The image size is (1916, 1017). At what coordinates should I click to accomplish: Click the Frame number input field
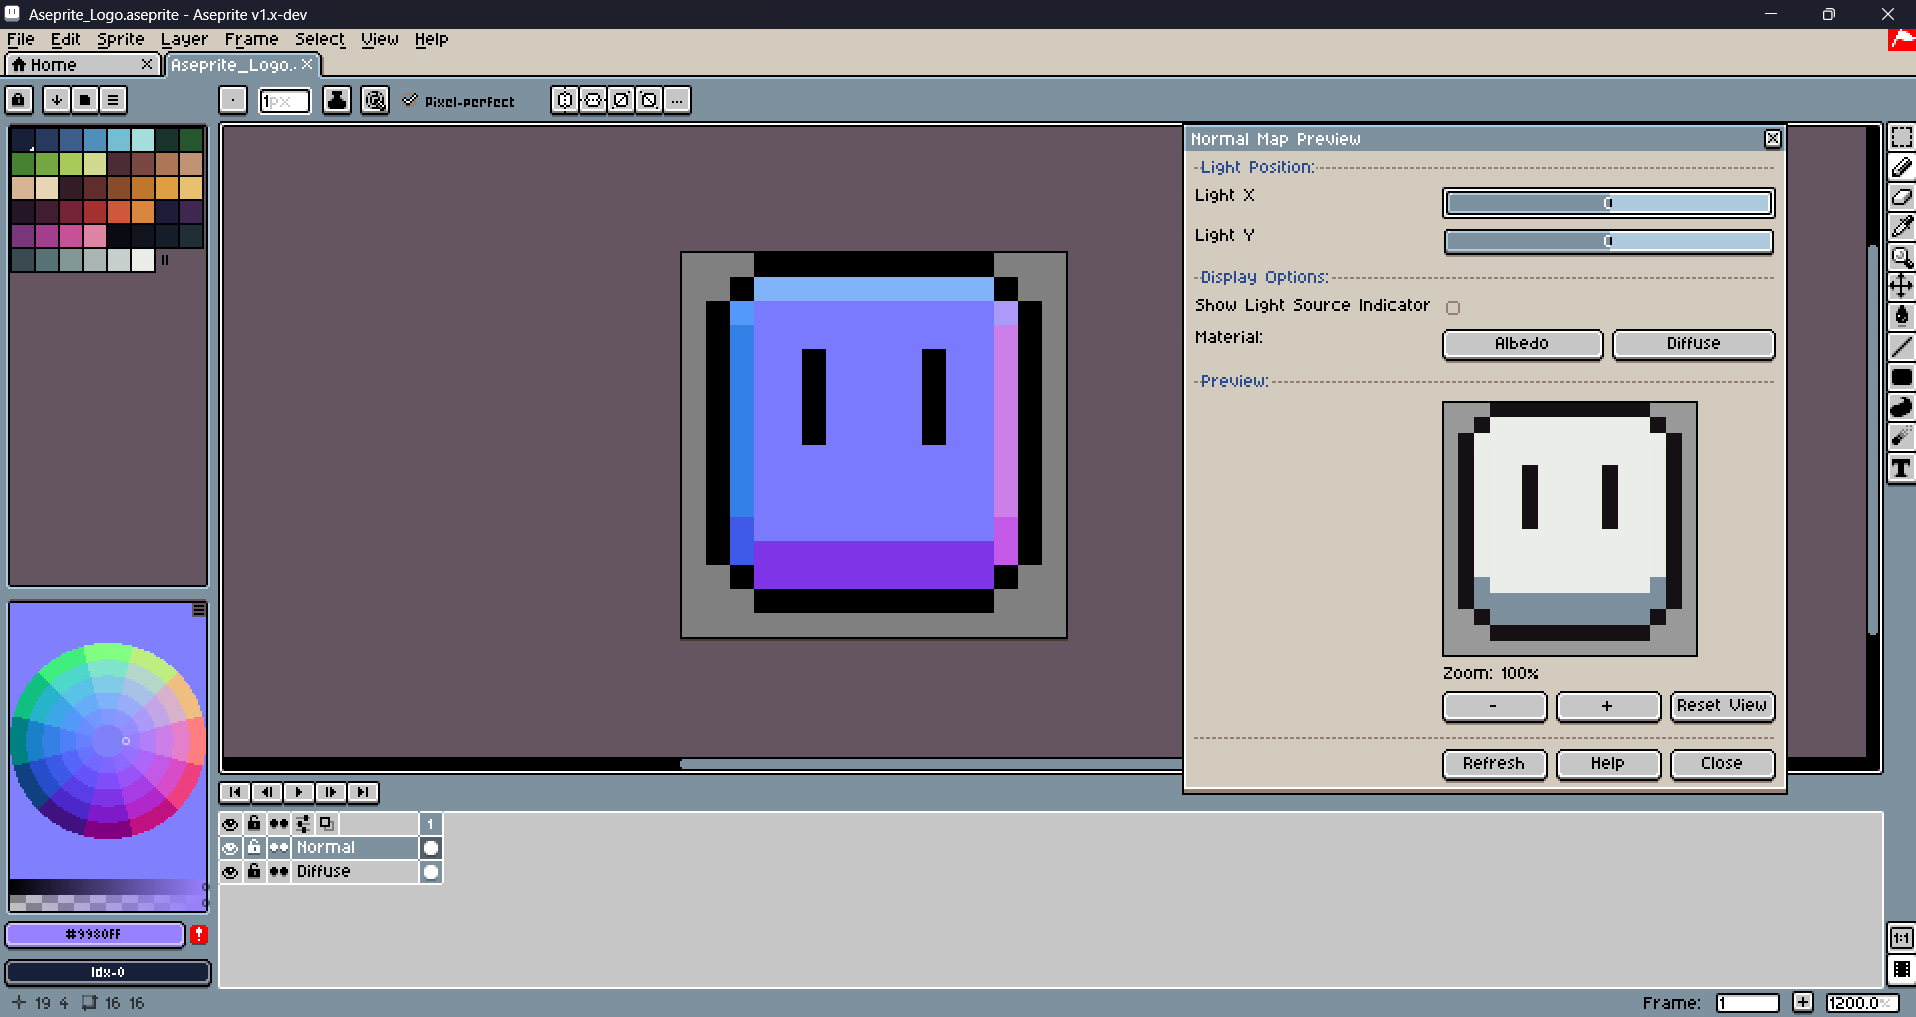coord(1747,1003)
